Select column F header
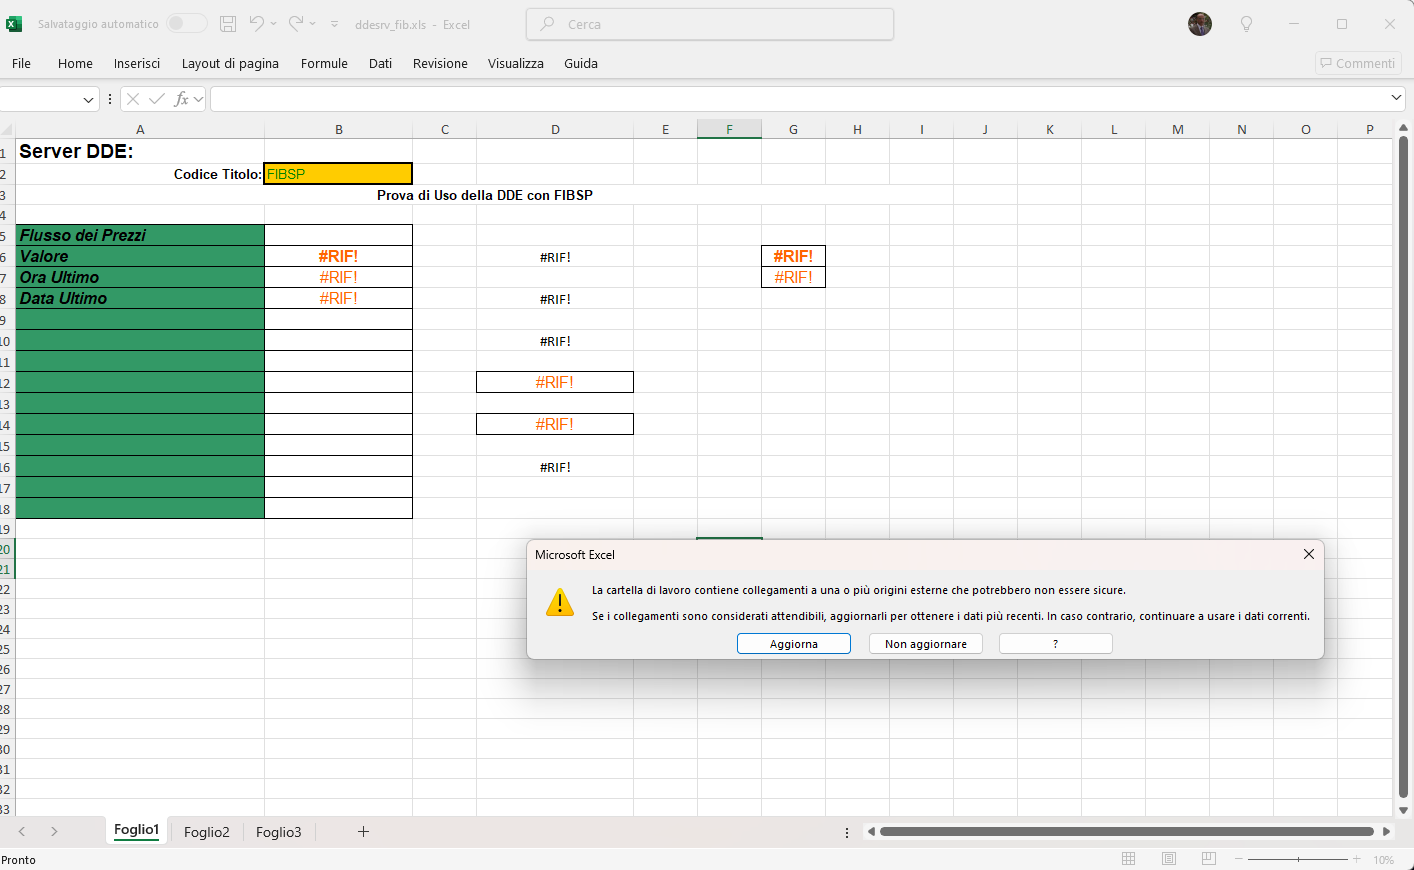The image size is (1414, 870). (x=729, y=129)
